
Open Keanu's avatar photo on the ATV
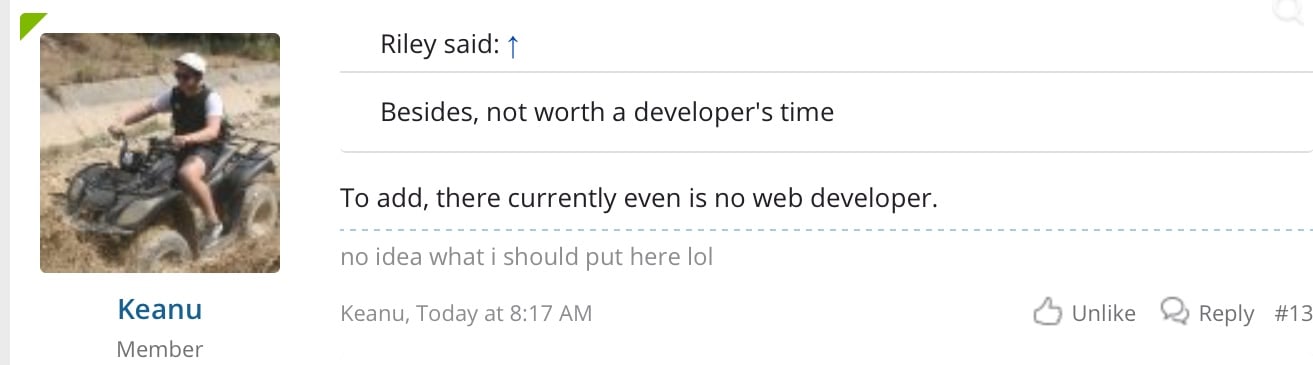[160, 153]
